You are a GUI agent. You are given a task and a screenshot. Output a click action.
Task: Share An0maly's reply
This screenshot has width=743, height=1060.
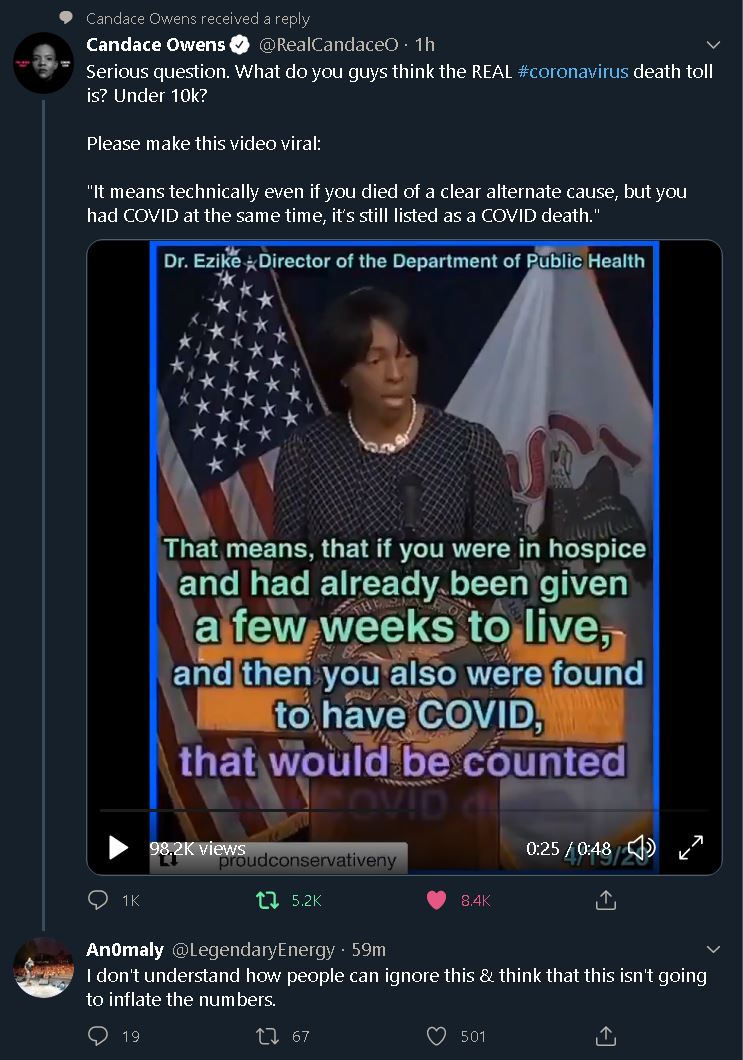[x=606, y=1036]
